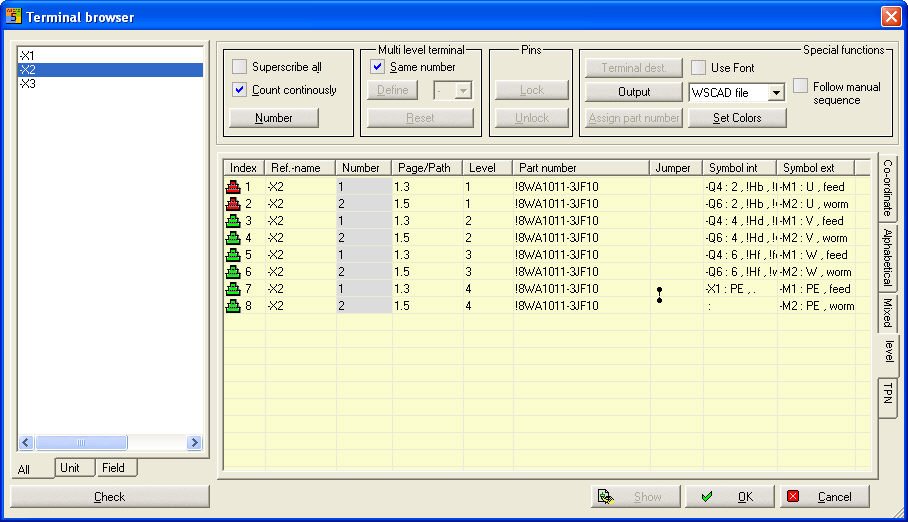Click the Terminal browser title bar app icon
This screenshot has width=908, height=522.
(13, 16)
